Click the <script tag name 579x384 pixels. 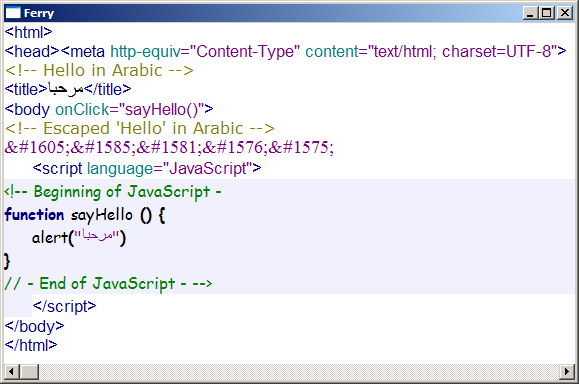57,168
